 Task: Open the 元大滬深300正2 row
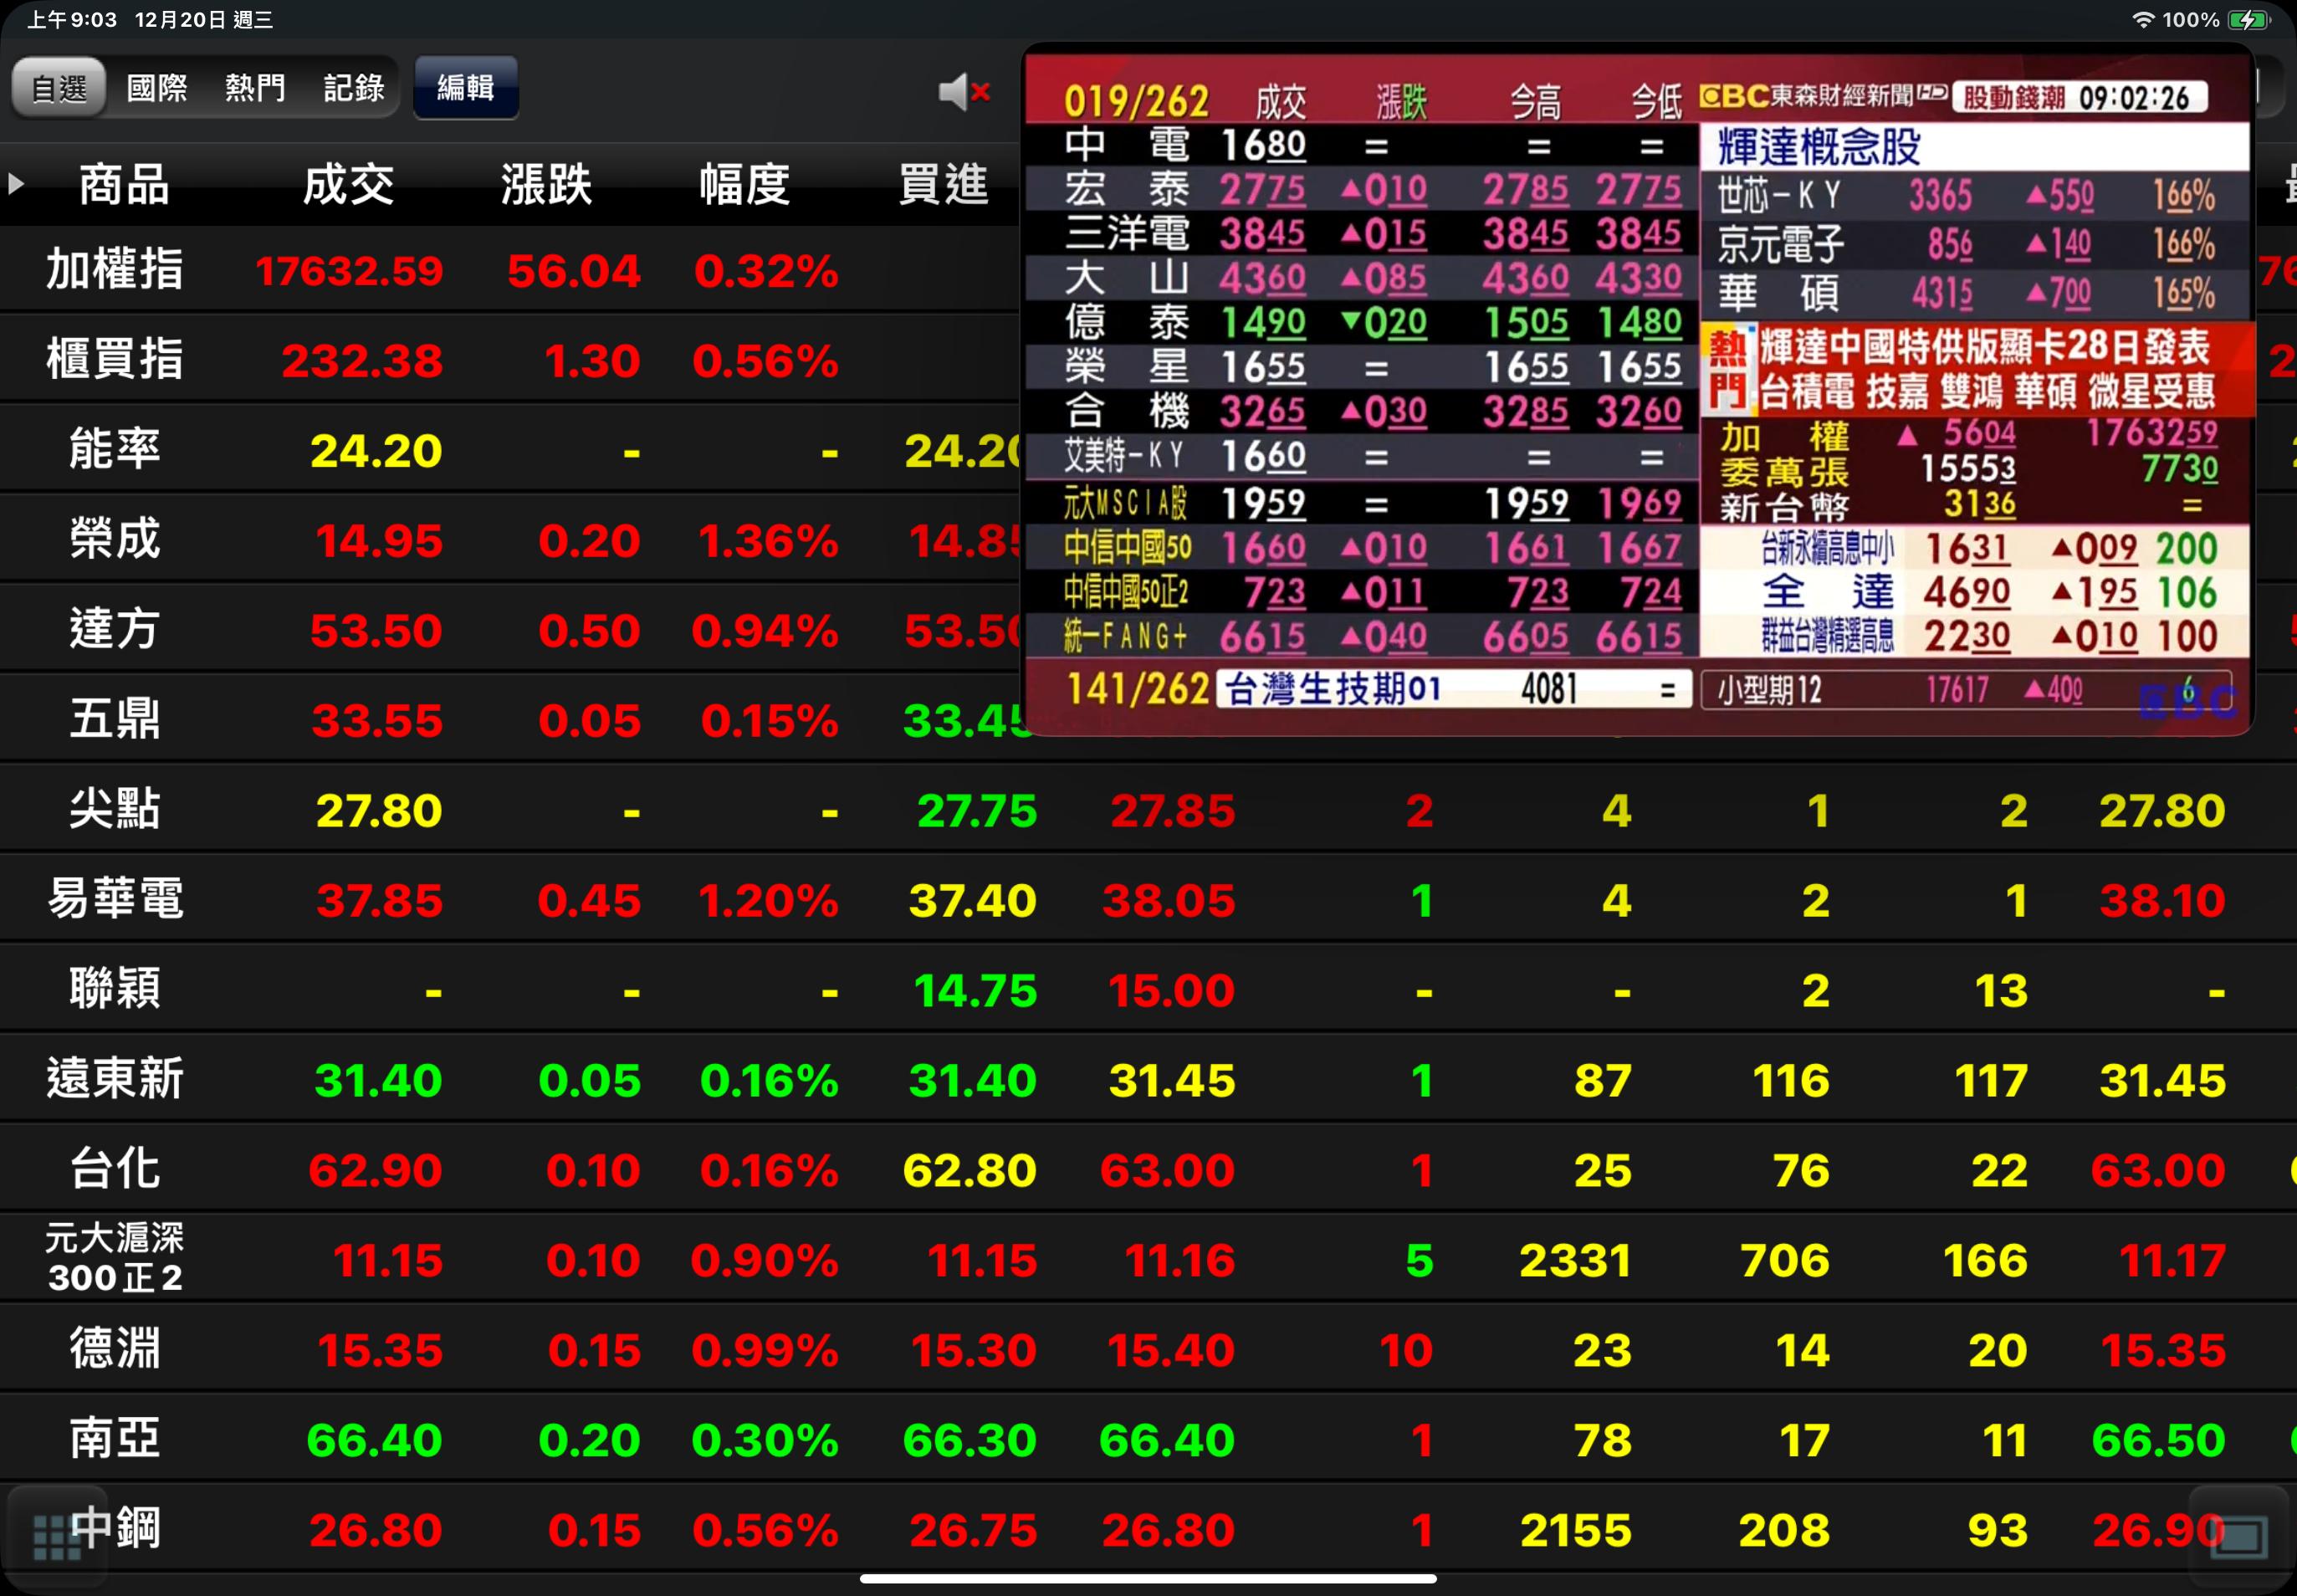click(x=1148, y=1260)
